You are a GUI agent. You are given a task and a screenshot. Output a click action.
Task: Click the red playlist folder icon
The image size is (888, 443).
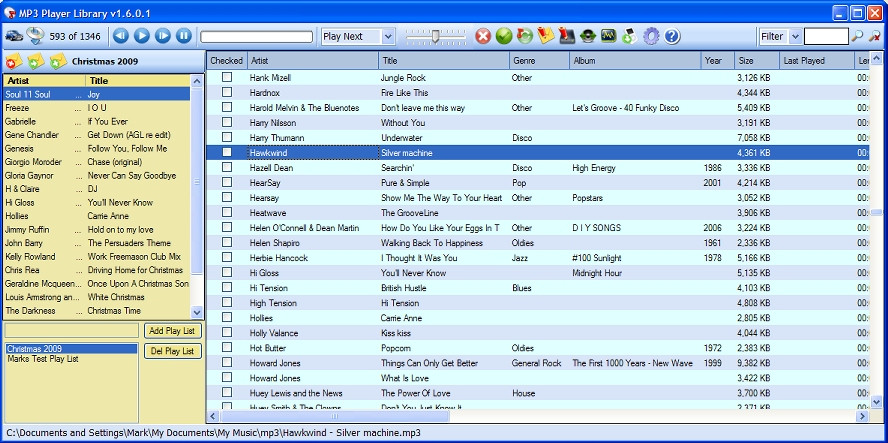point(14,61)
